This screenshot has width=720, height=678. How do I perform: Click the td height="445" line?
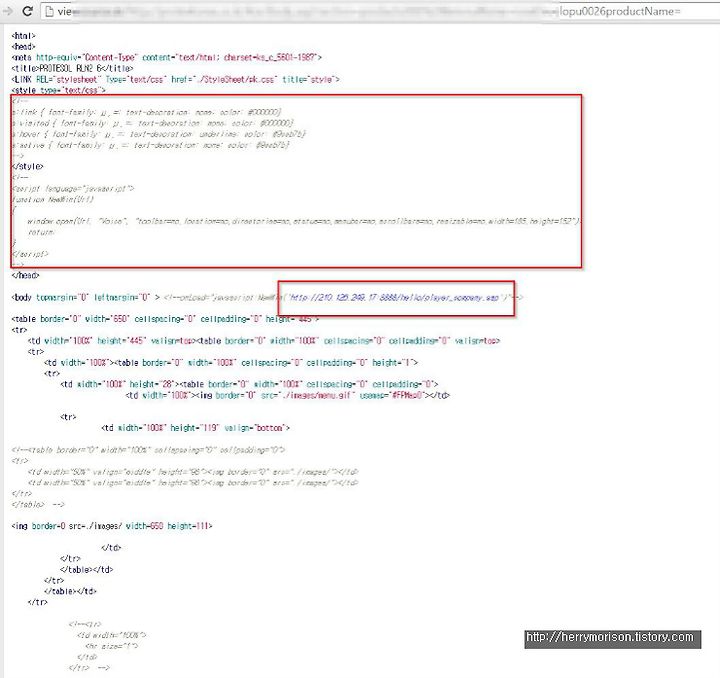[264, 341]
